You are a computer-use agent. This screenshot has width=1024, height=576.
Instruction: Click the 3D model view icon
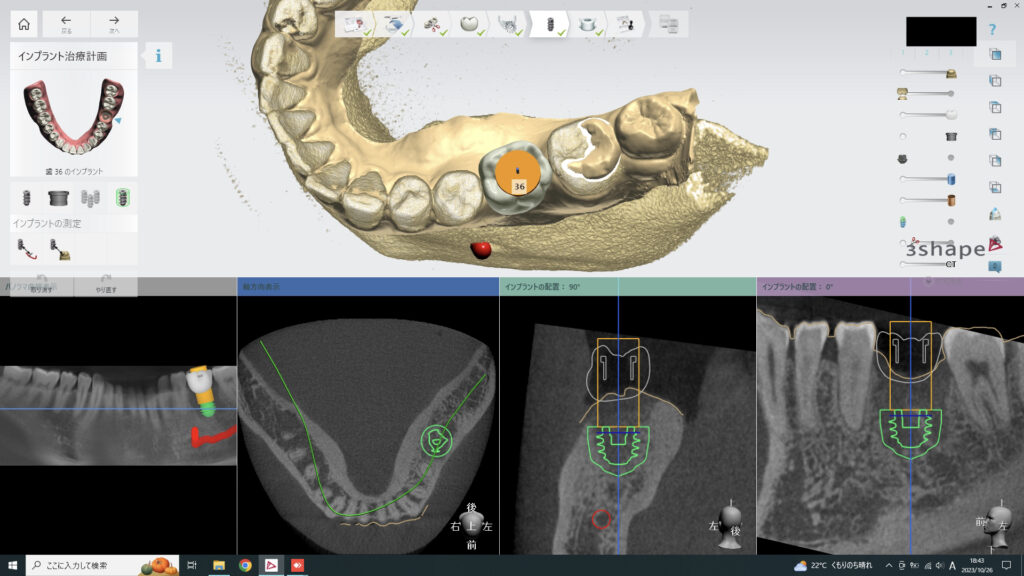[995, 214]
